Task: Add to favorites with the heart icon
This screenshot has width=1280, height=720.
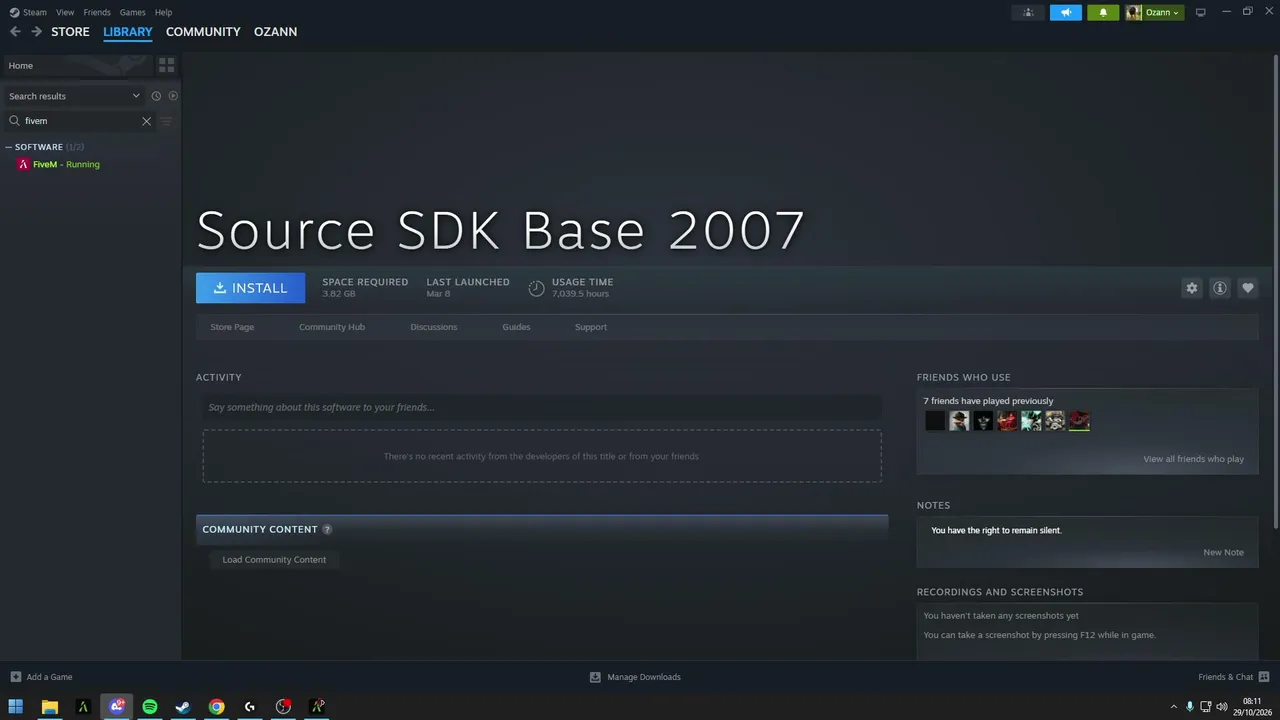Action: (x=1247, y=288)
